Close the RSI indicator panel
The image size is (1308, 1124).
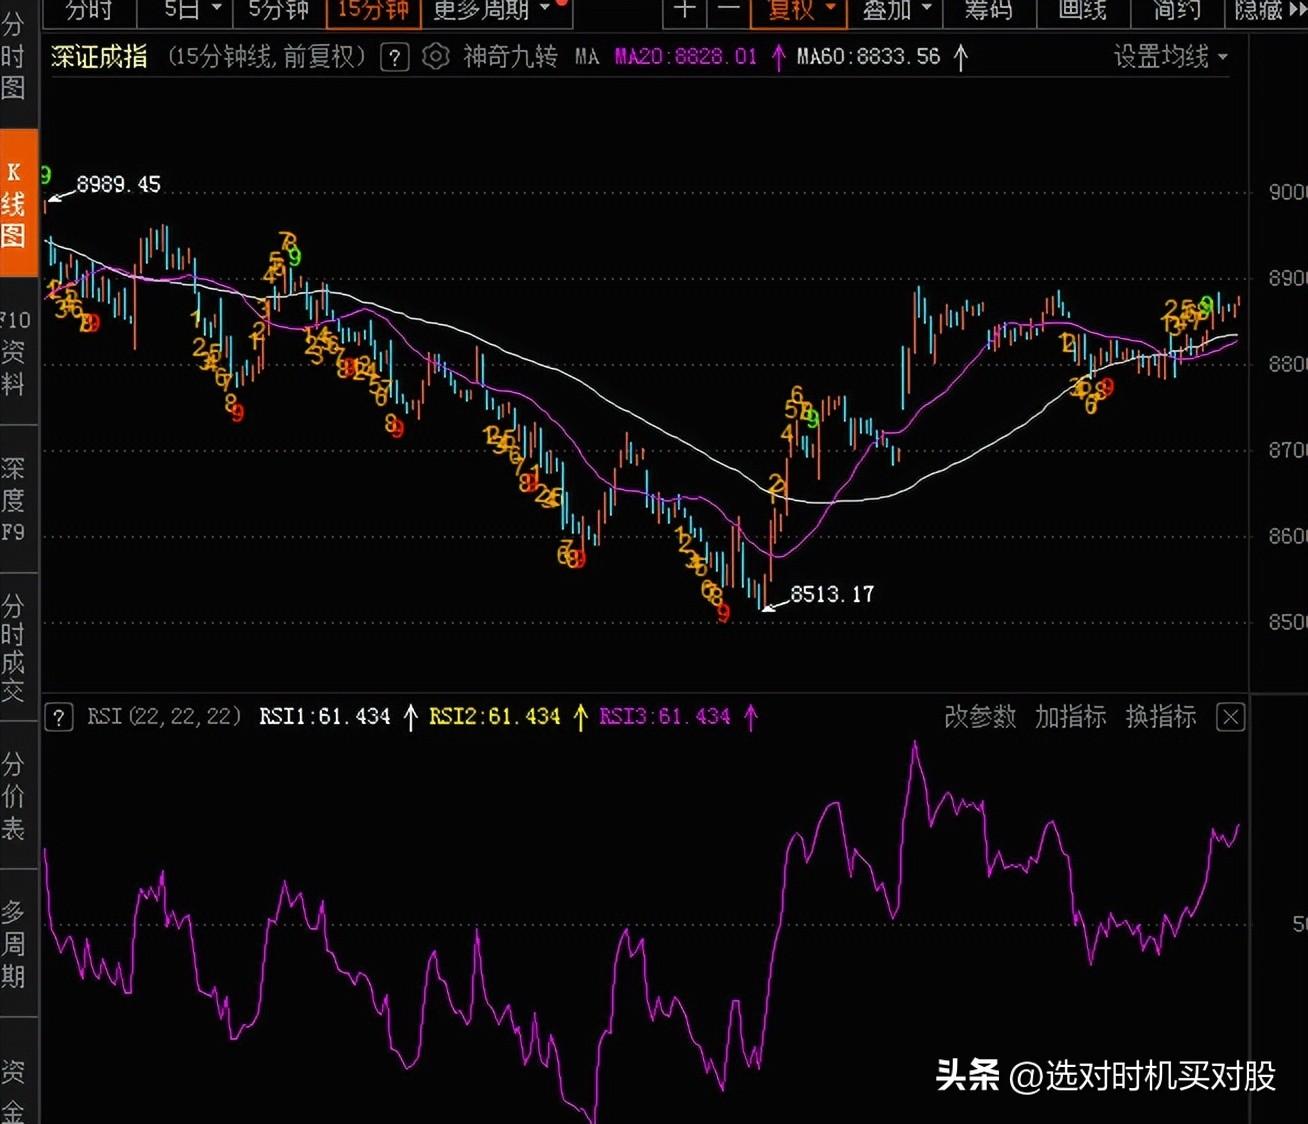click(1231, 717)
